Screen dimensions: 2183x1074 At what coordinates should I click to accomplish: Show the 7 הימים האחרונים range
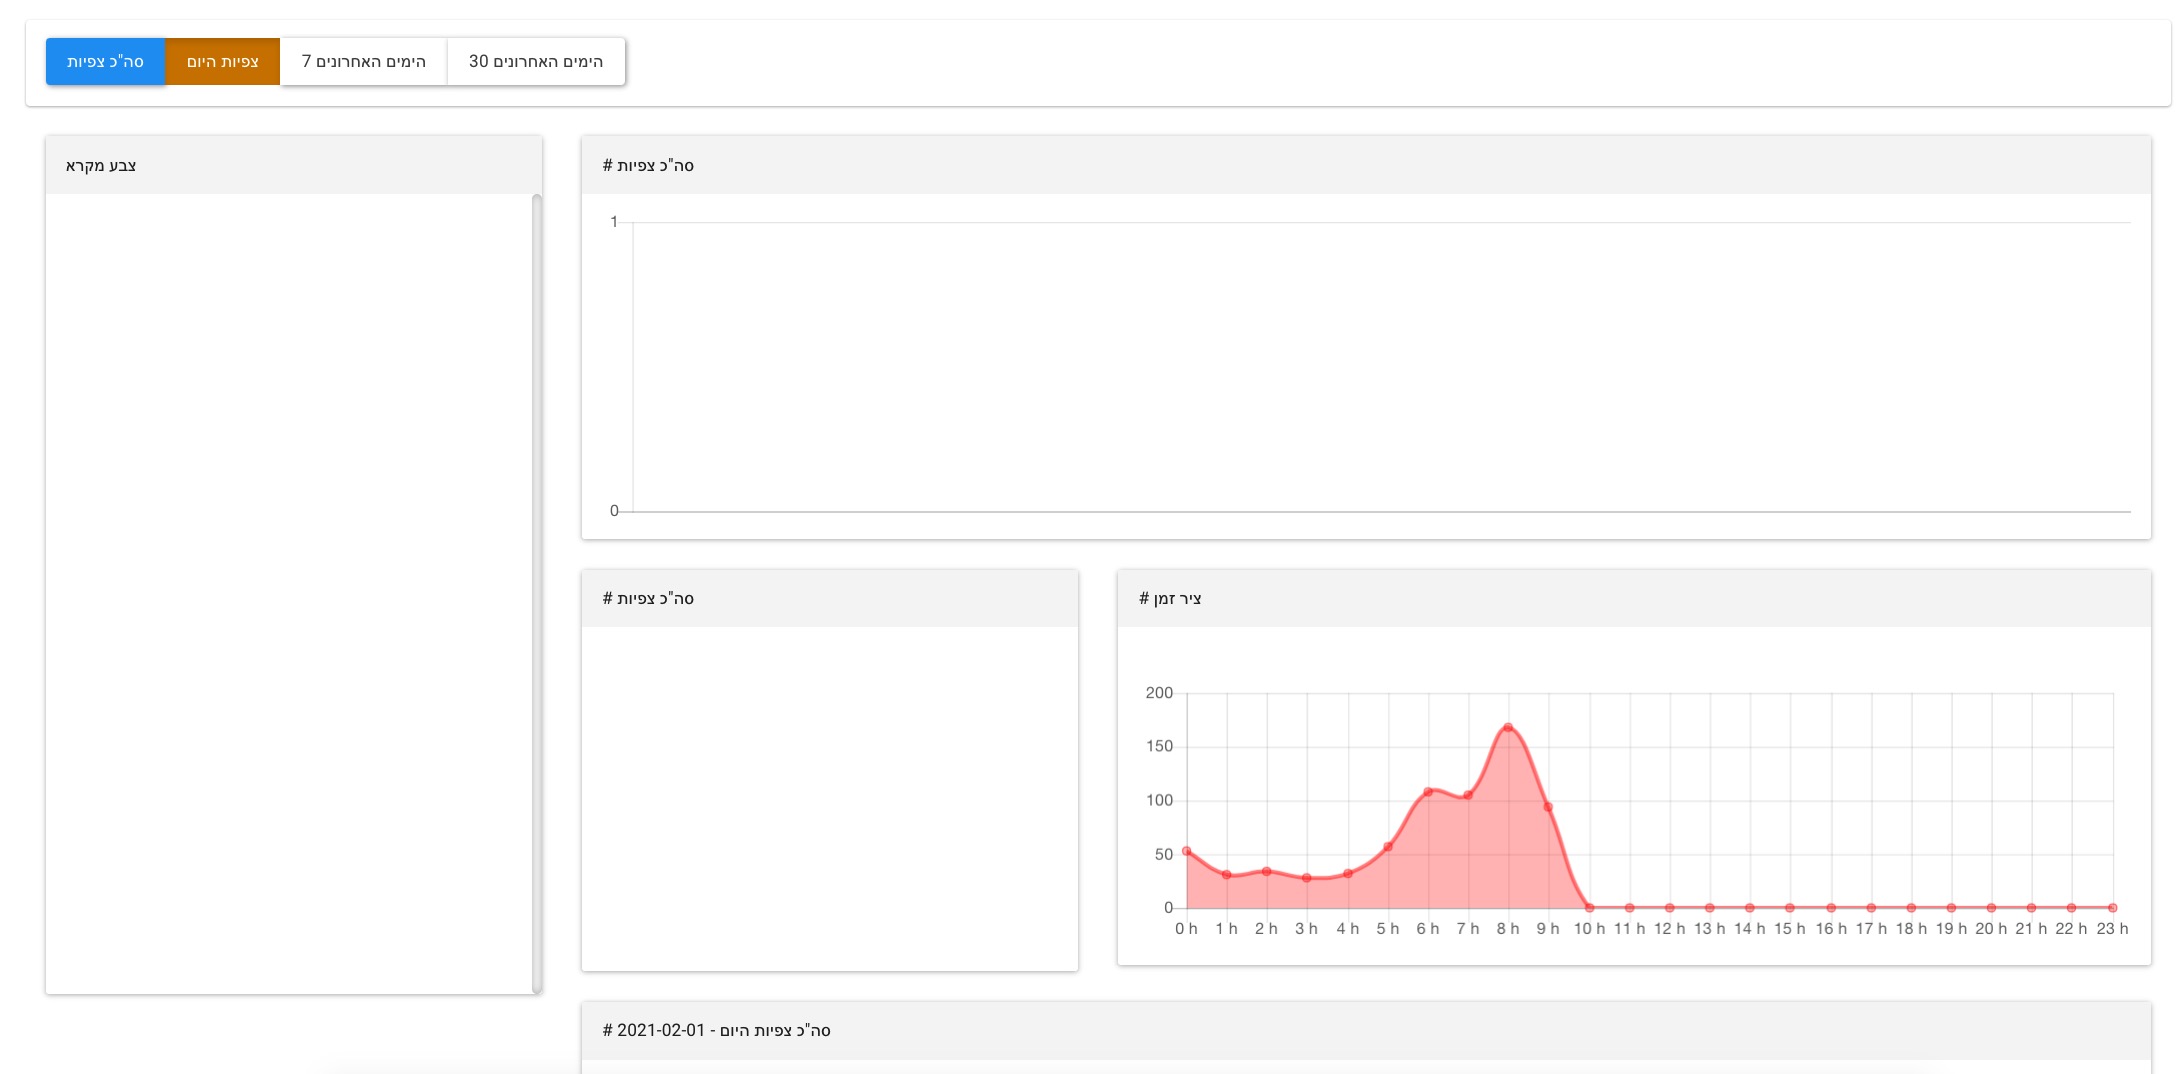coord(364,61)
